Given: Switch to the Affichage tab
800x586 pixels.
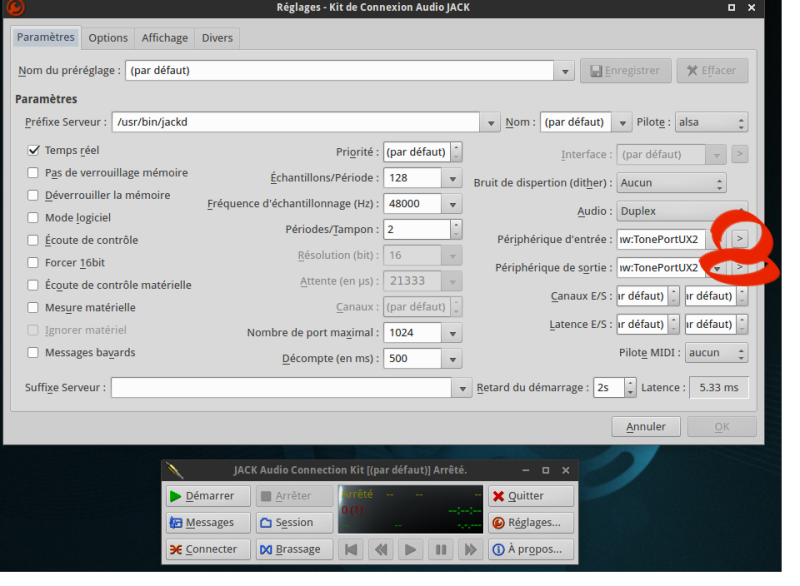Looking at the screenshot, I should (164, 38).
